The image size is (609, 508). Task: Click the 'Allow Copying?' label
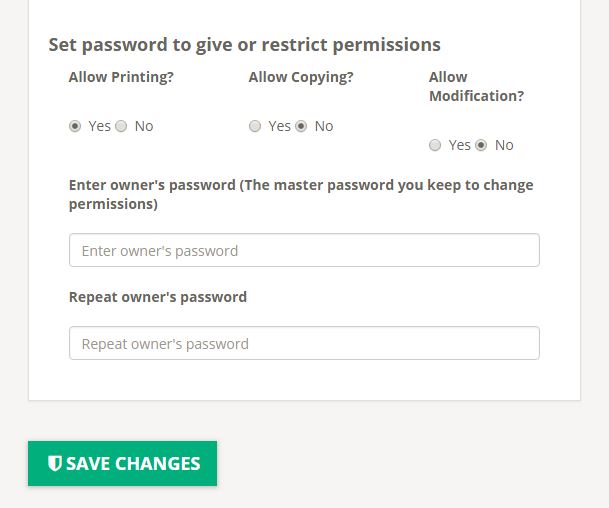click(x=301, y=77)
